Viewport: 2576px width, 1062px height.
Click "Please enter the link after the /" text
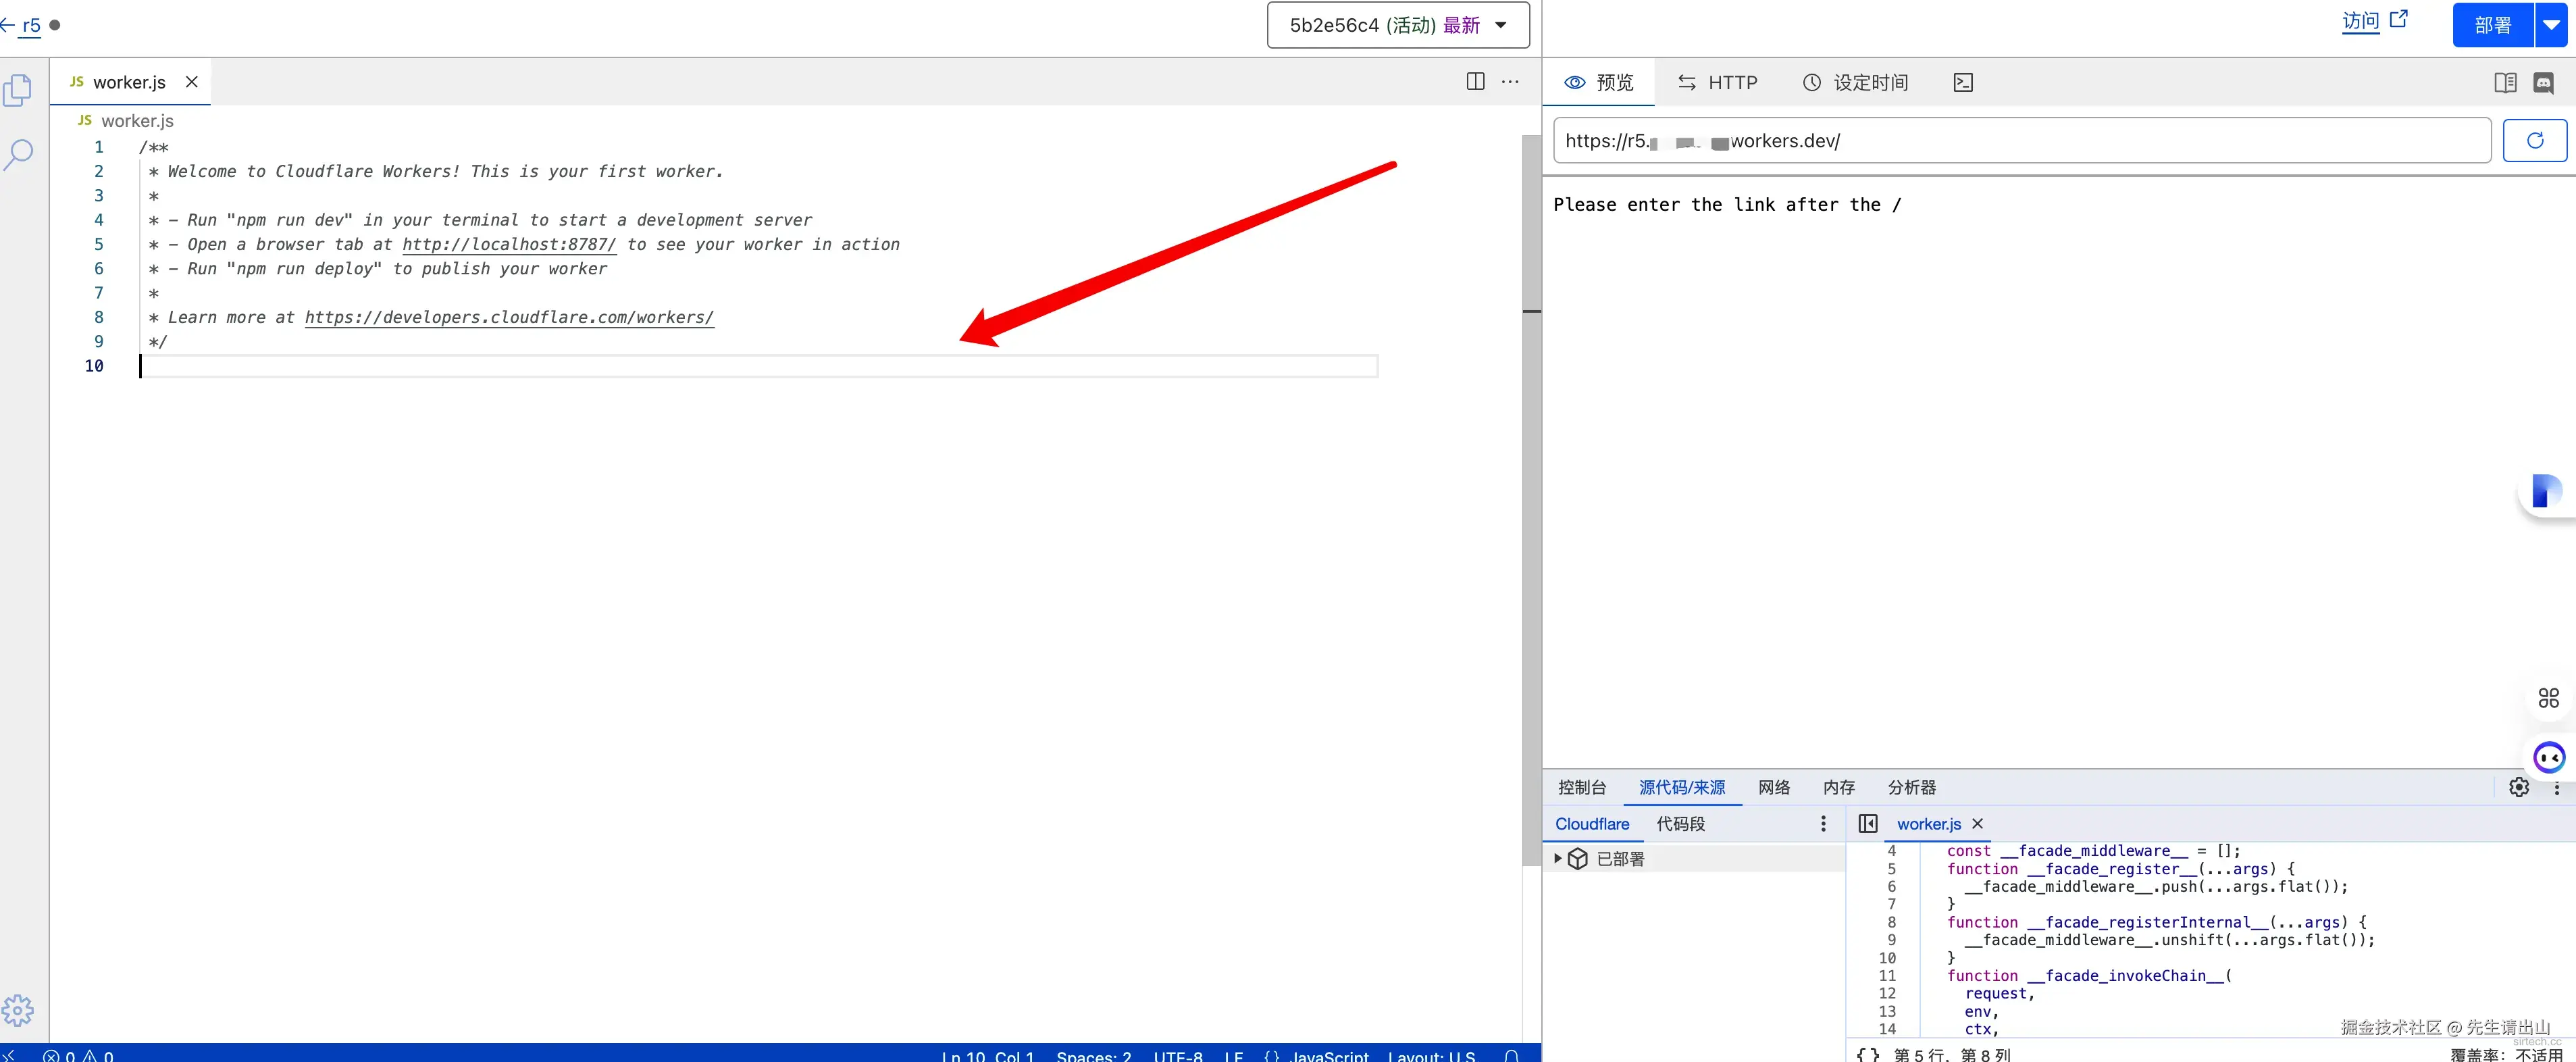click(x=1727, y=205)
